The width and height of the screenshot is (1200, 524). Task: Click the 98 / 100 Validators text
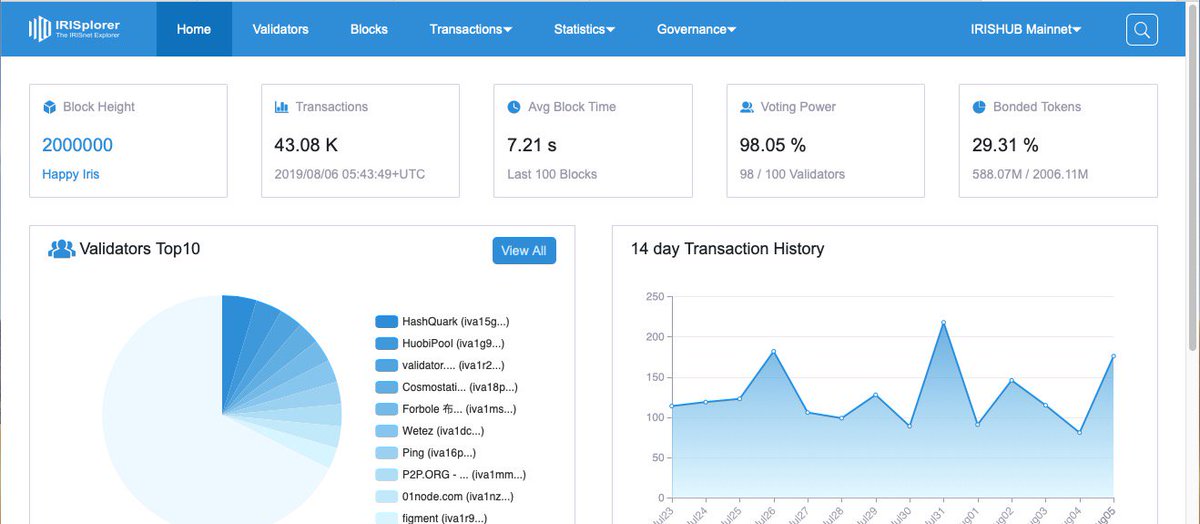coord(792,174)
